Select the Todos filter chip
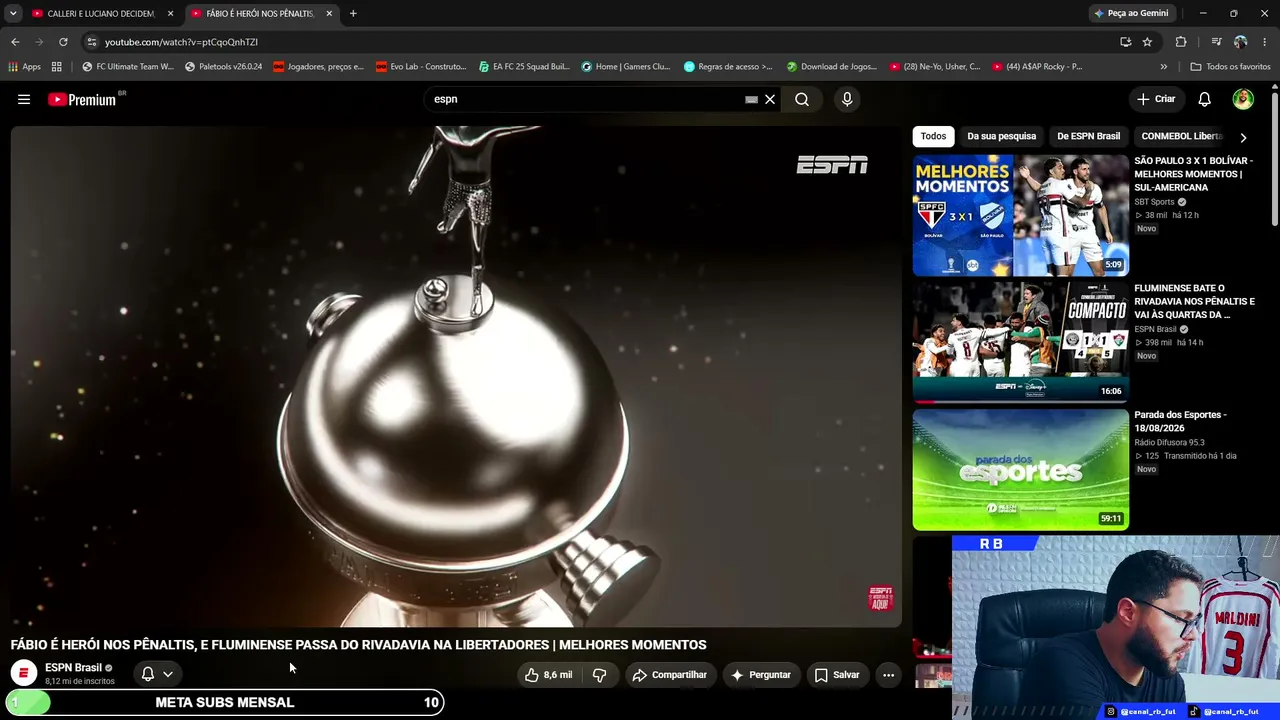Image resolution: width=1280 pixels, height=720 pixels. coord(933,136)
